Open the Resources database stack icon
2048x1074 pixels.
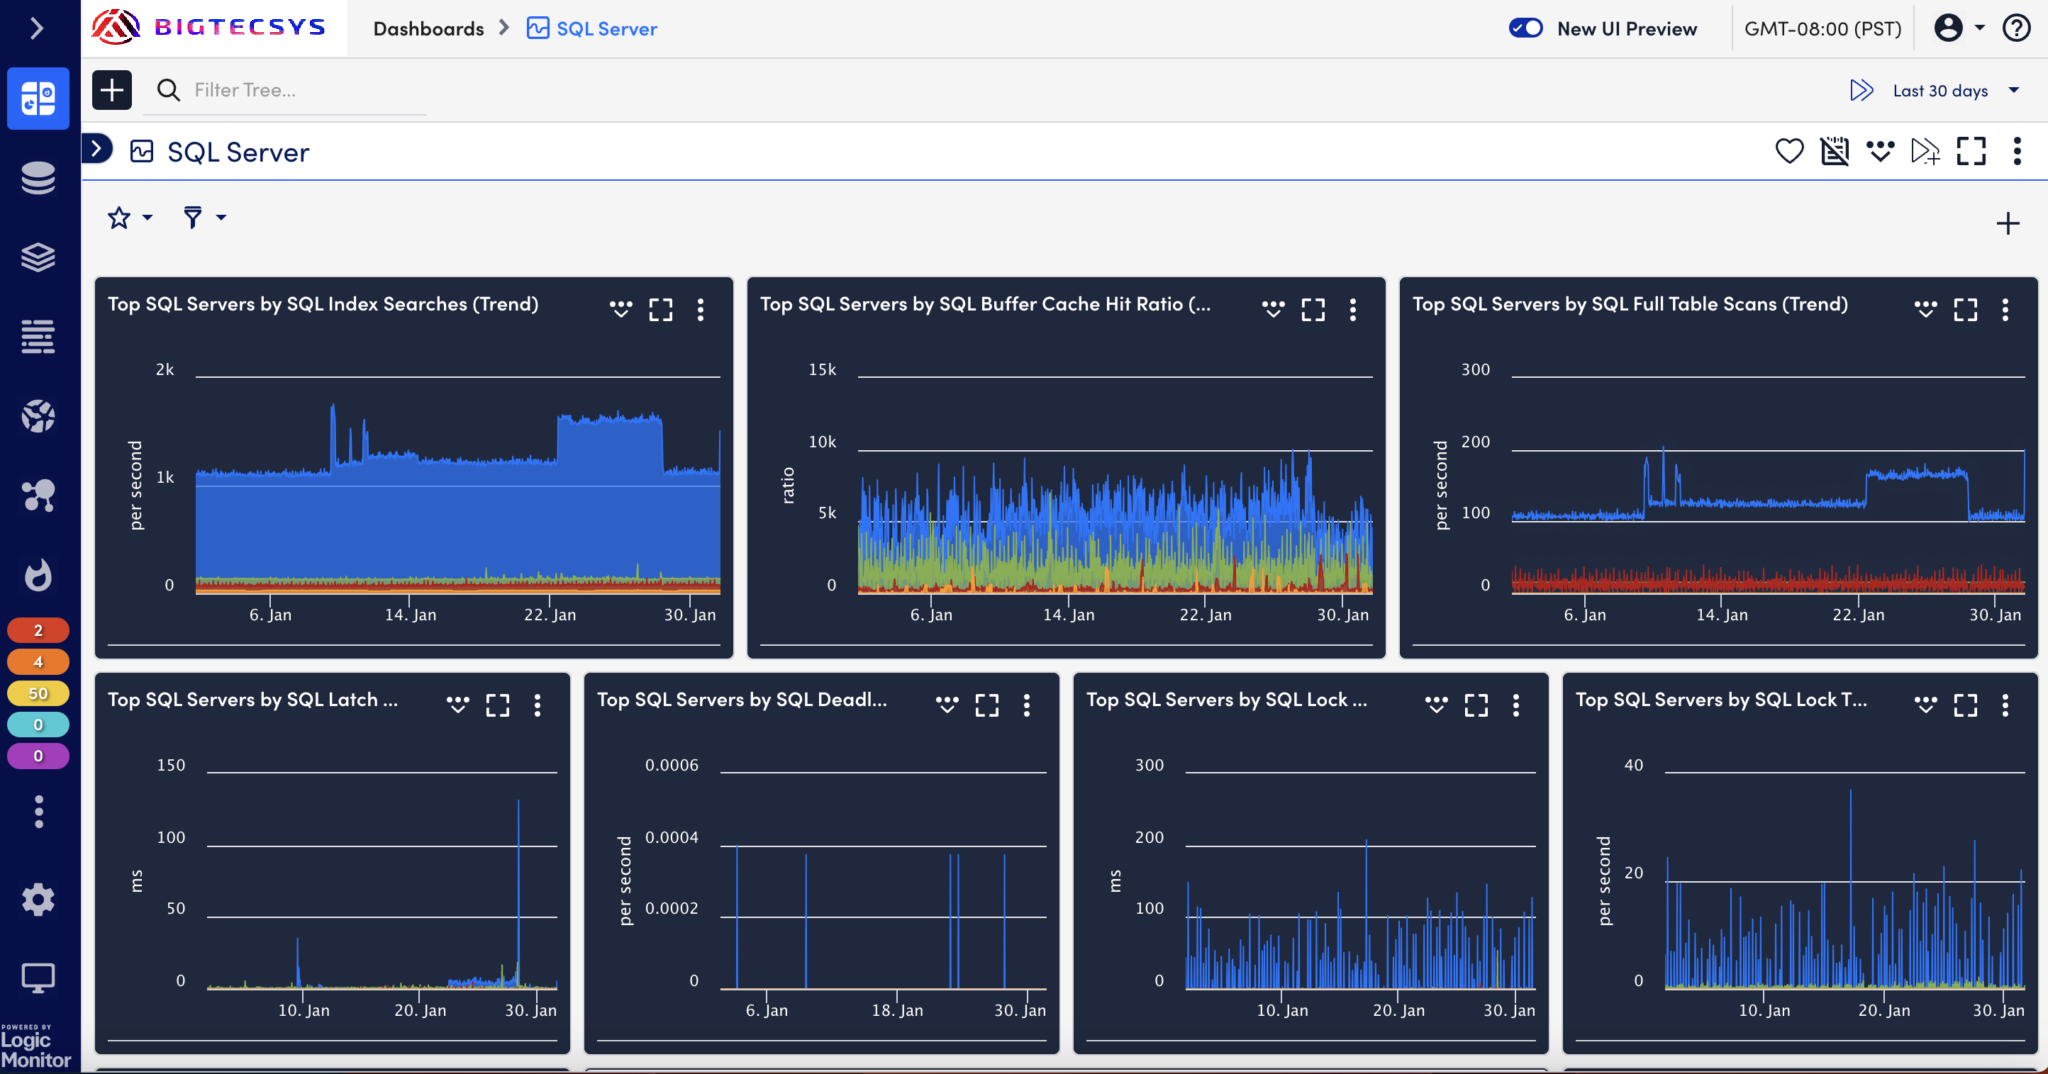point(38,178)
